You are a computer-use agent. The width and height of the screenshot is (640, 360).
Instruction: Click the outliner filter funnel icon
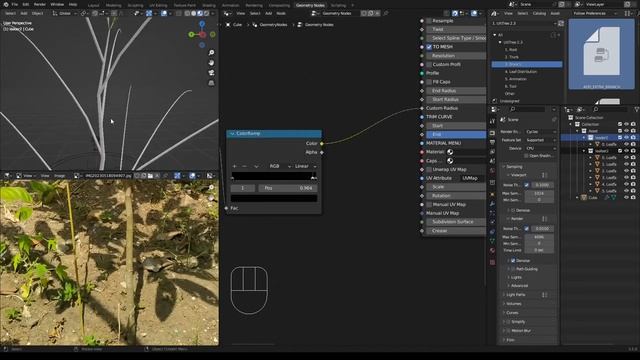(x=636, y=109)
